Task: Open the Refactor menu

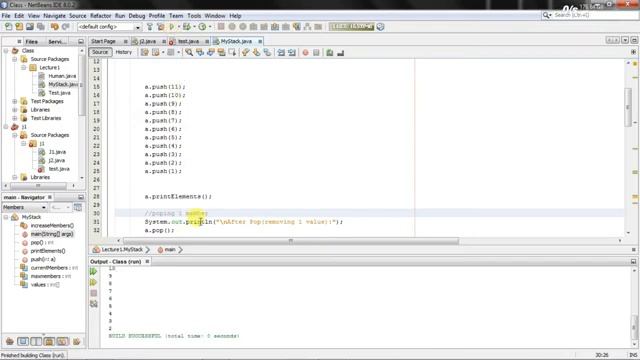Action: [x=100, y=16]
